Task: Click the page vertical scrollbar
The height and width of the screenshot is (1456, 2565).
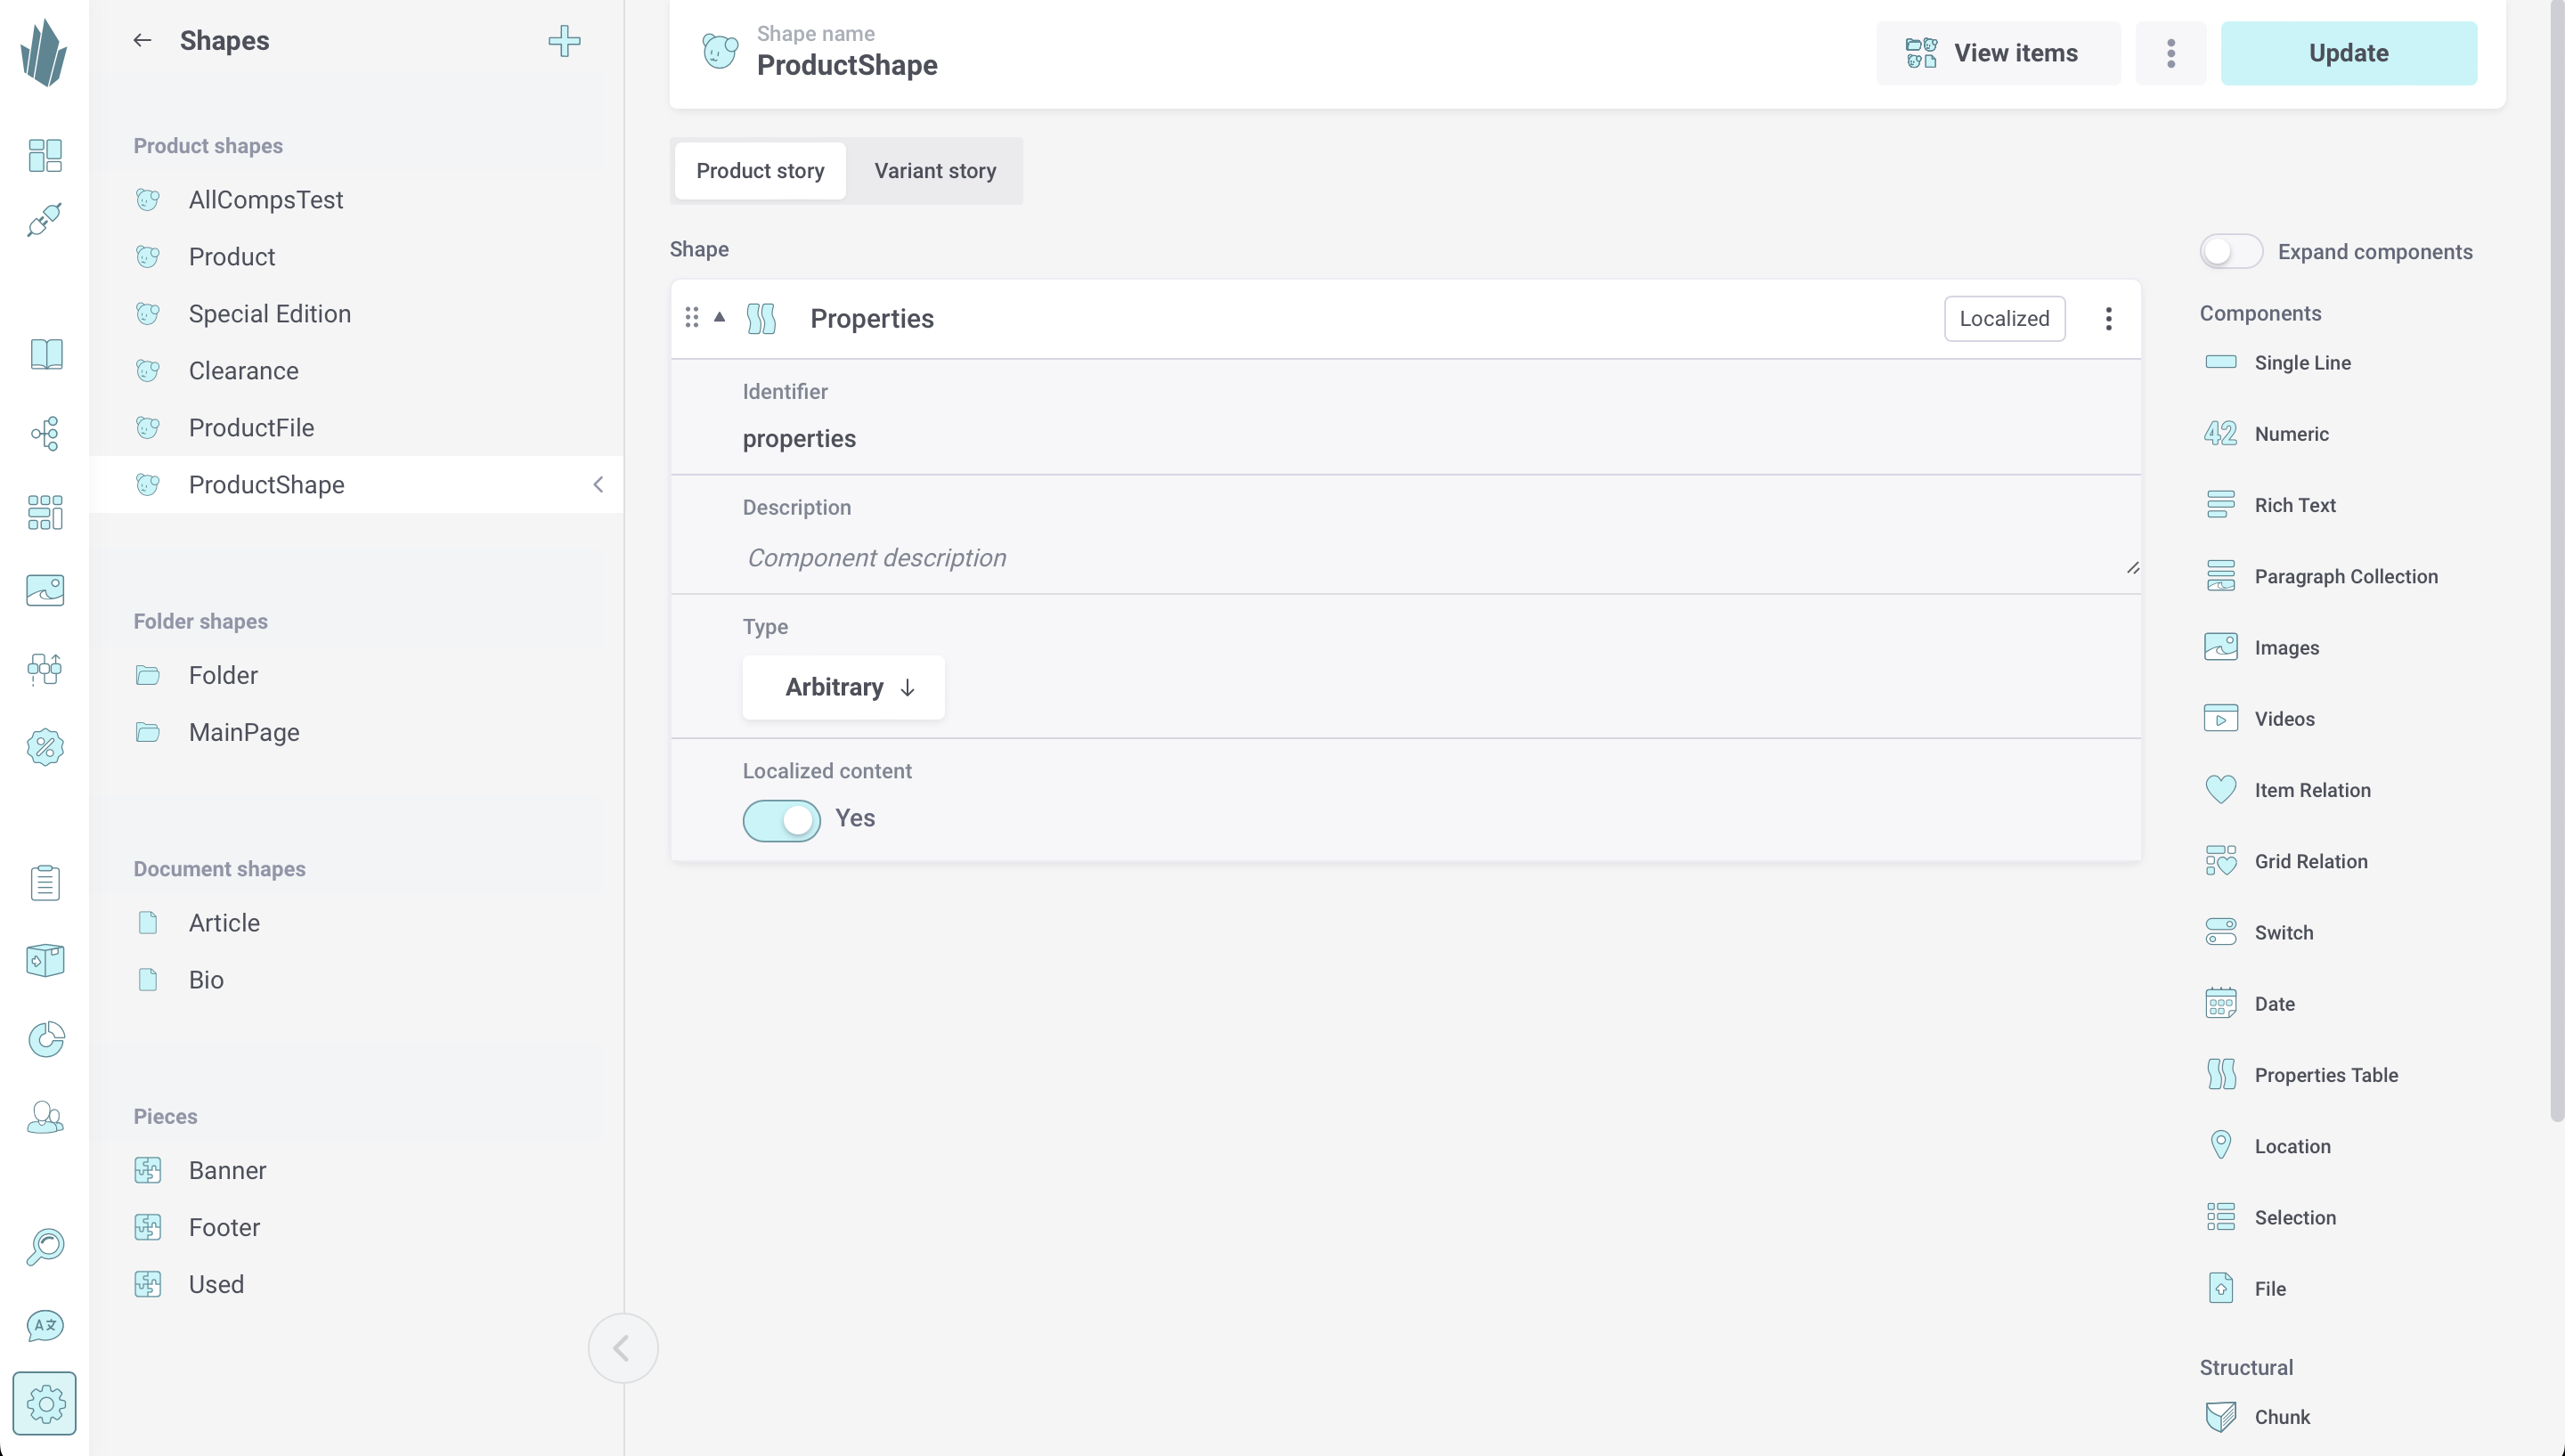Action: (x=2557, y=560)
